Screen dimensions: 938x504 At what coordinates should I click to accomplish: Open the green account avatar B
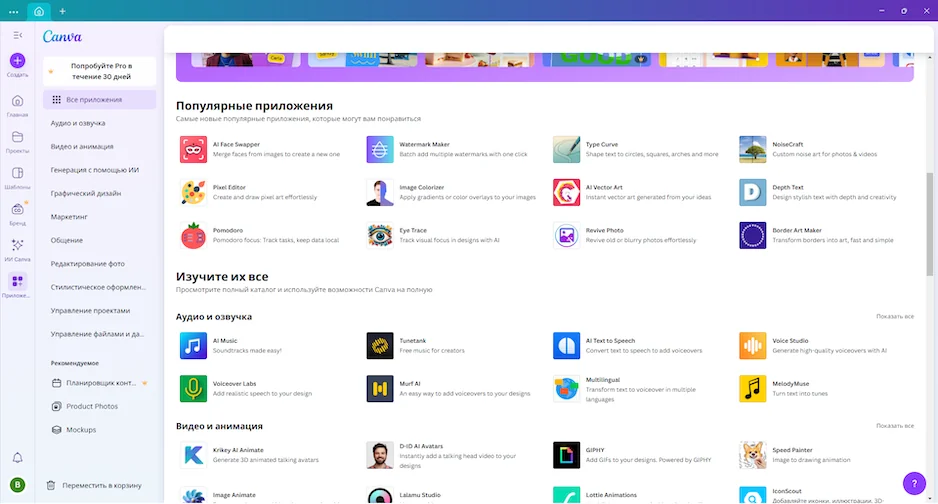point(17,485)
